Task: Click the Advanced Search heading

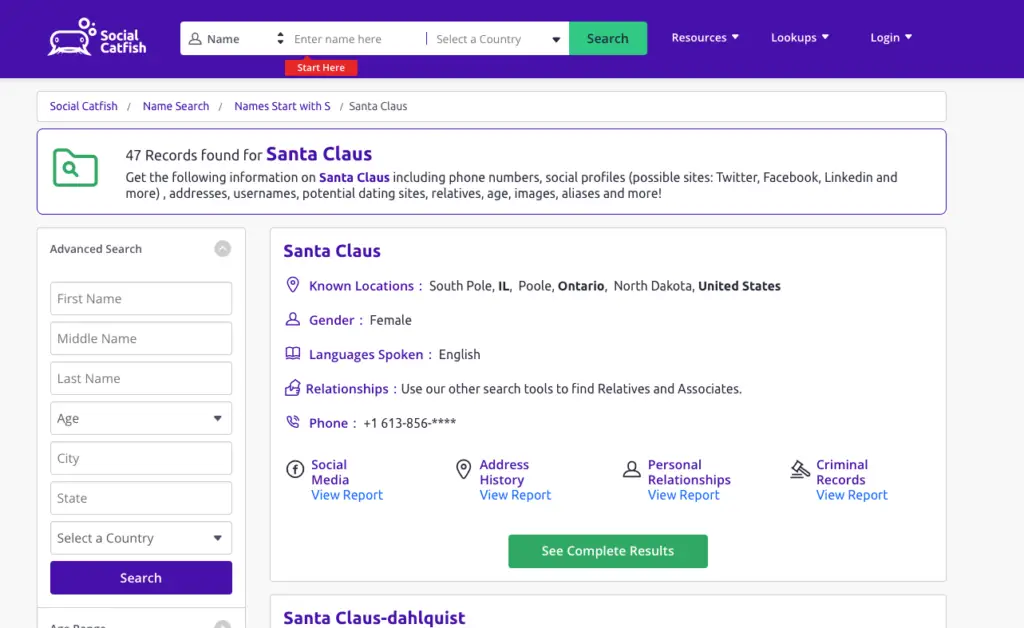Action: pos(95,249)
